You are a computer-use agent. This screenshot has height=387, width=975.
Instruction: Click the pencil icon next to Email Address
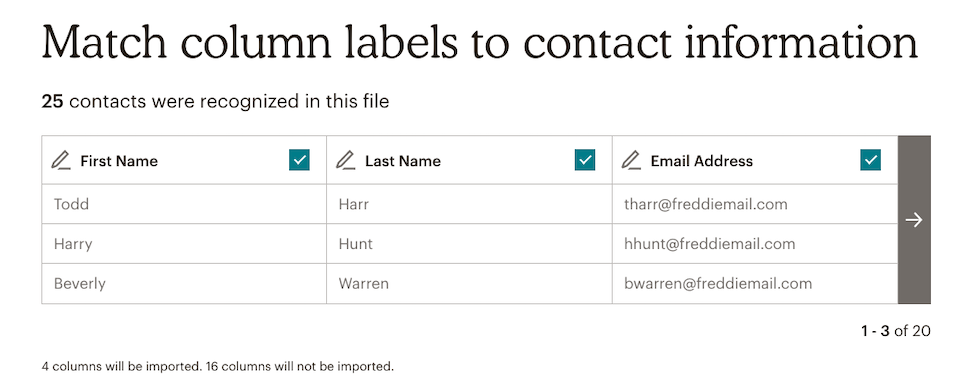coord(631,161)
